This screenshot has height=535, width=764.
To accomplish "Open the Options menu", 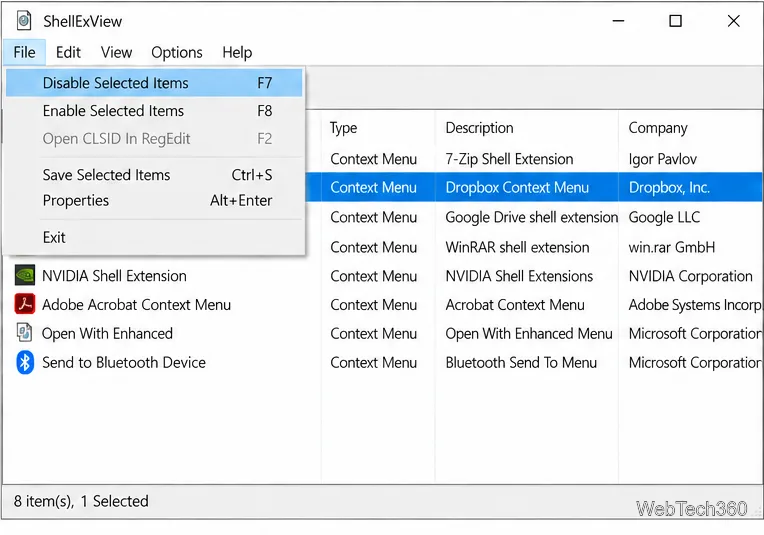I will (177, 52).
